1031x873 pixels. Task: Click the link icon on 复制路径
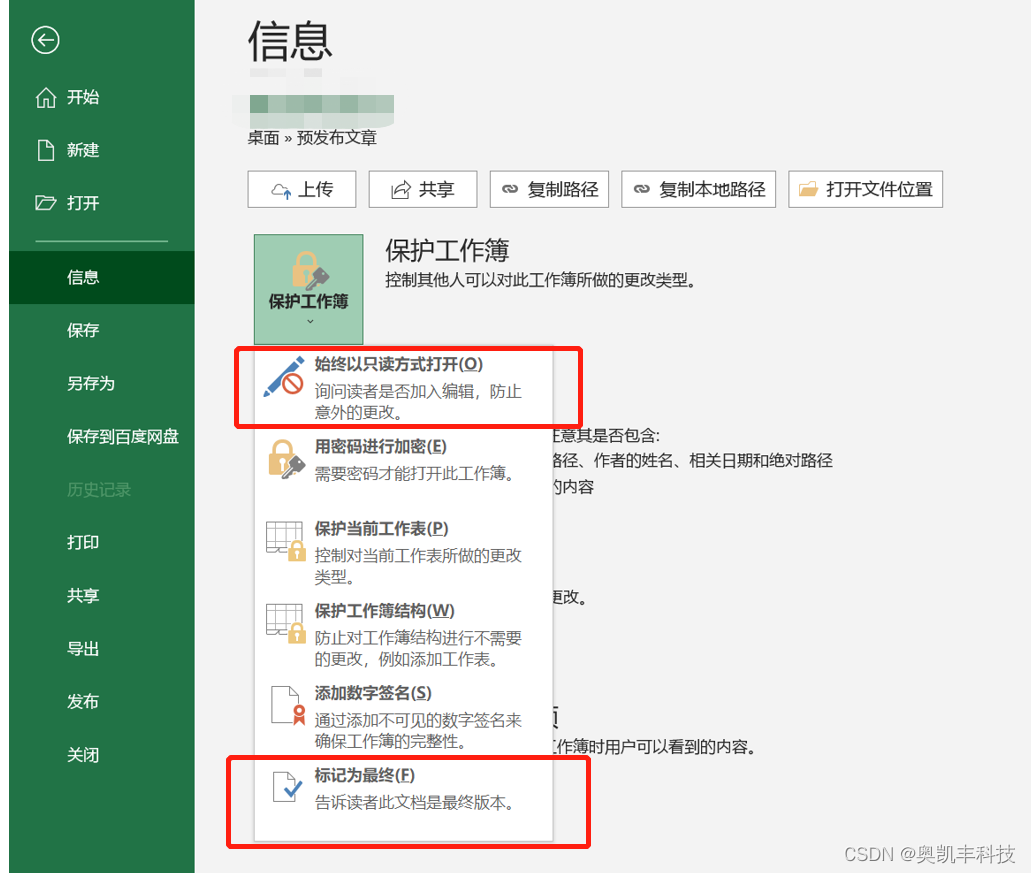(x=510, y=189)
